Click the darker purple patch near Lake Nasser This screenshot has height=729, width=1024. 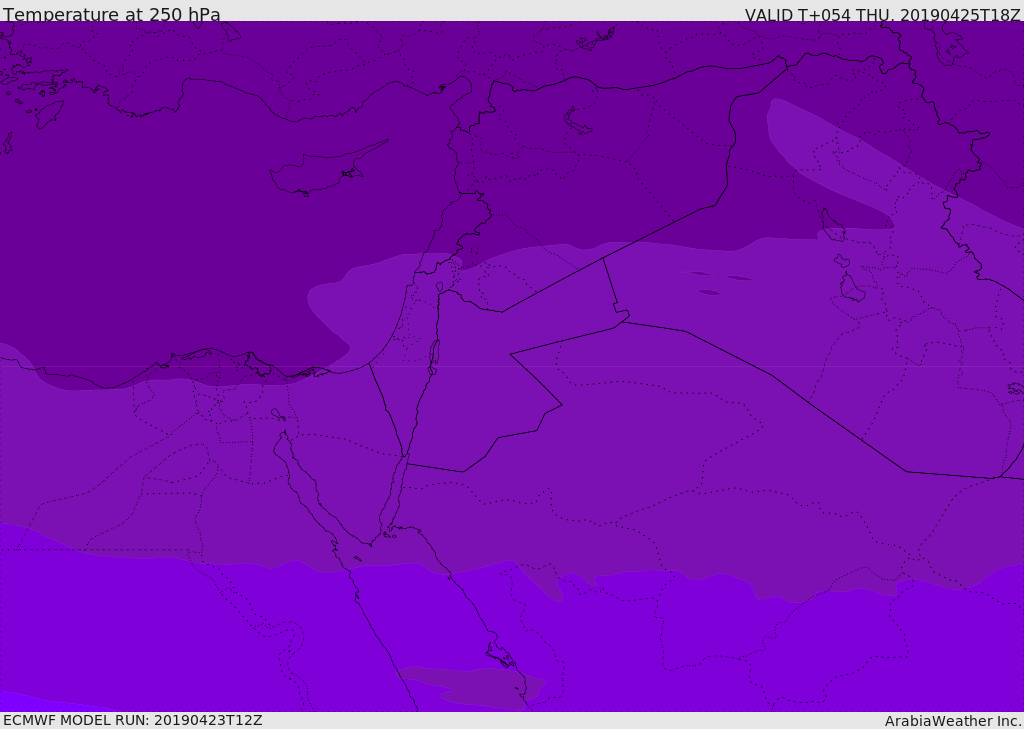pyautogui.click(x=470, y=687)
